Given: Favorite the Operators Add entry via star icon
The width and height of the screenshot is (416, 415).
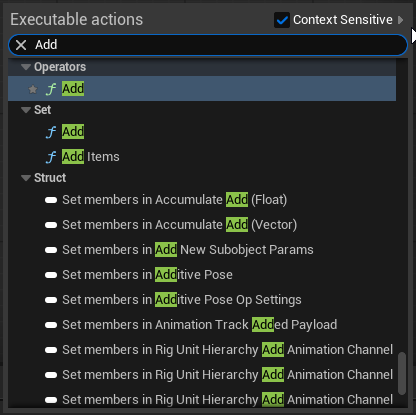Looking at the screenshot, I should pyautogui.click(x=33, y=89).
